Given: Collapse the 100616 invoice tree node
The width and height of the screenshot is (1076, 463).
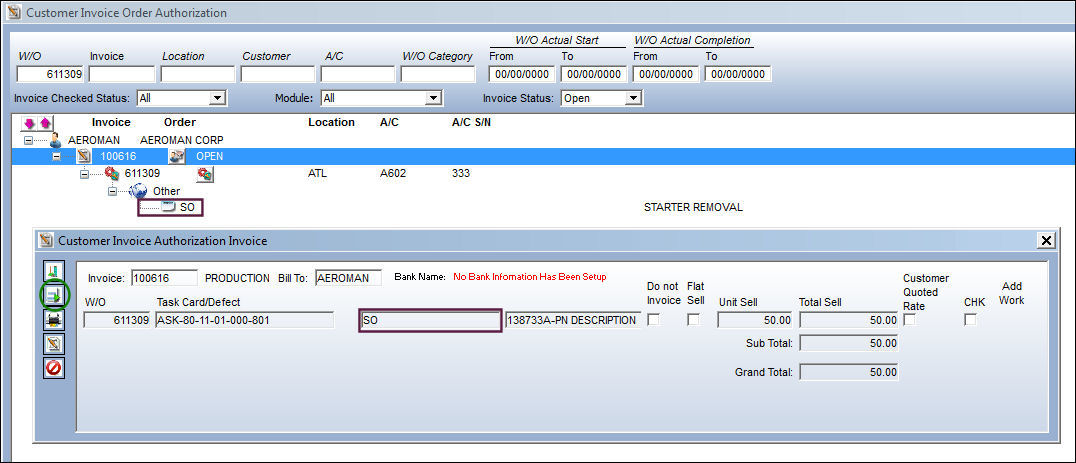Looking at the screenshot, I should (57, 156).
